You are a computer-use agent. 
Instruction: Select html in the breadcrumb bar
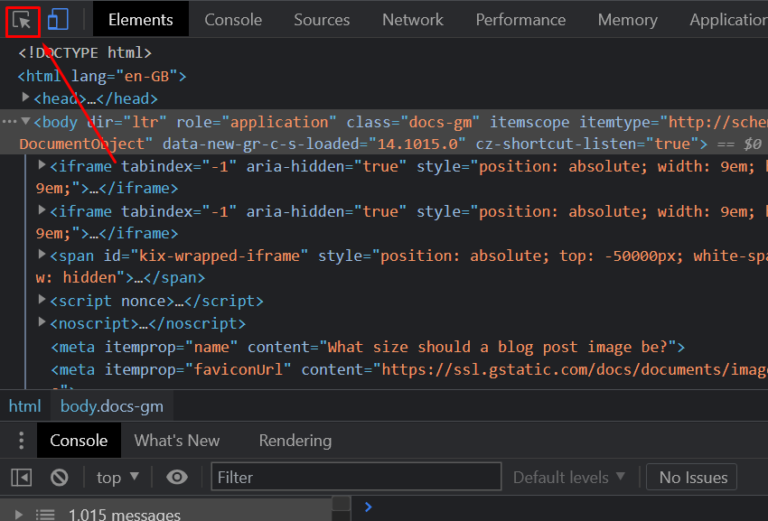coord(25,406)
